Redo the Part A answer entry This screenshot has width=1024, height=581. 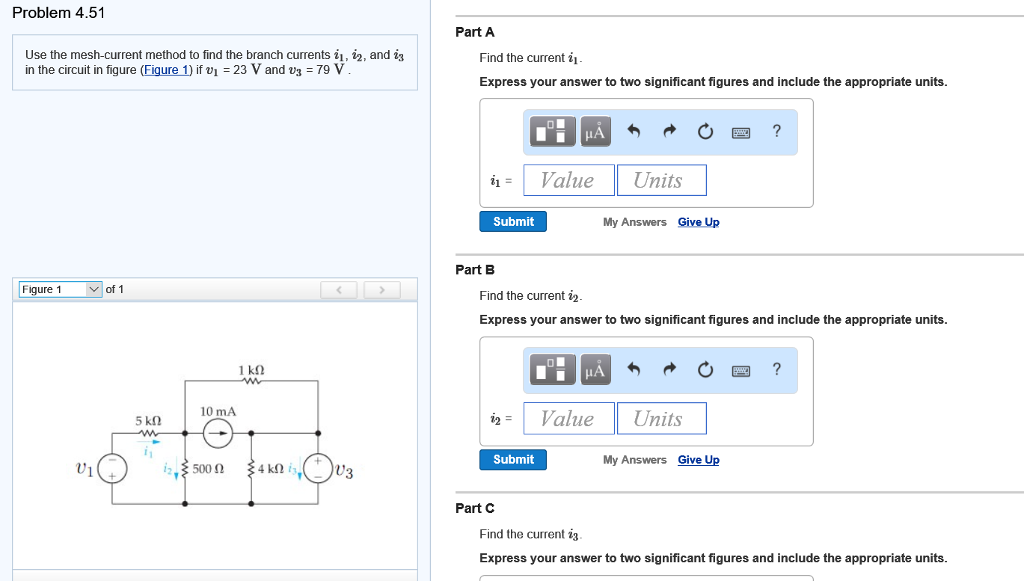click(x=668, y=130)
